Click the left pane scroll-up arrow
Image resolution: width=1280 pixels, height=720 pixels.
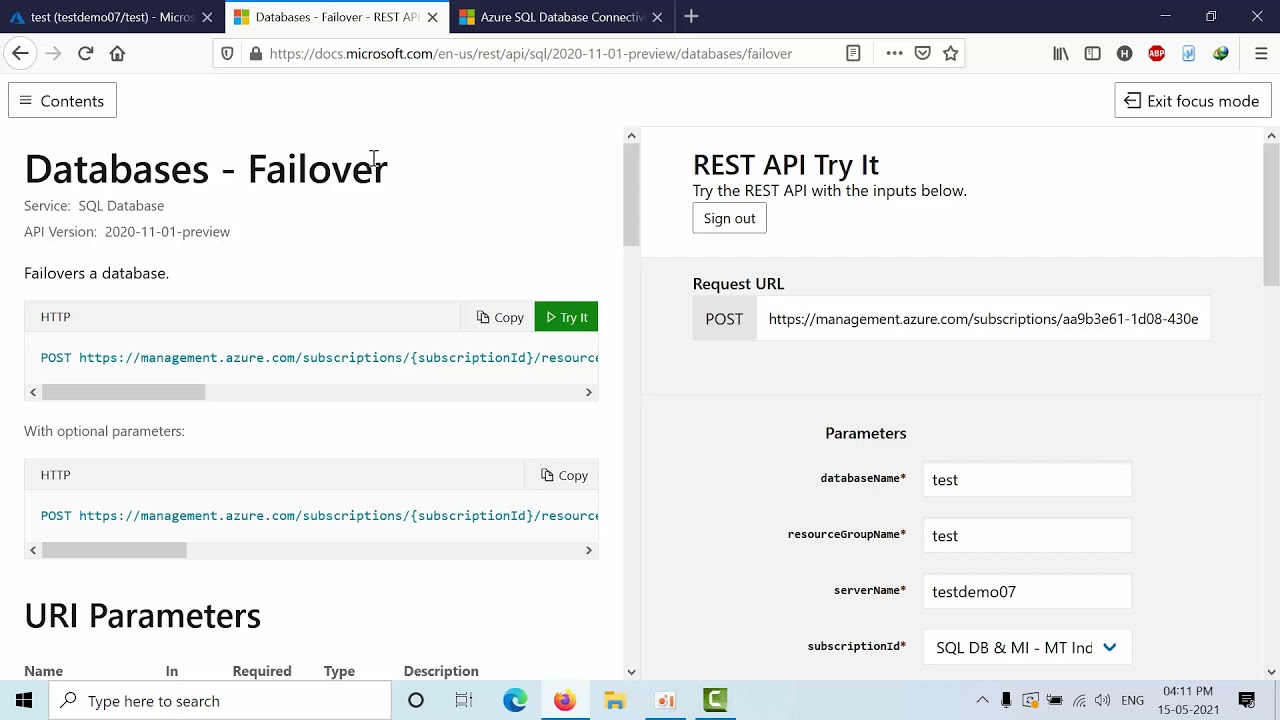pos(631,135)
